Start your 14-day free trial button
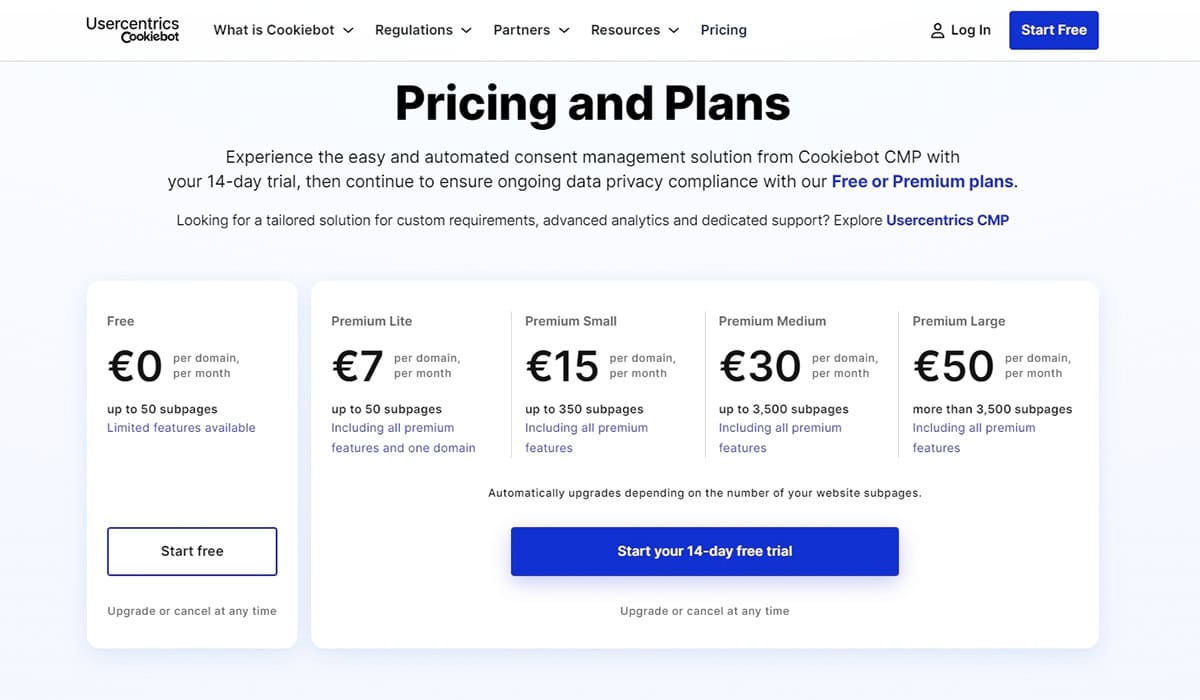1200x700 pixels. (705, 551)
